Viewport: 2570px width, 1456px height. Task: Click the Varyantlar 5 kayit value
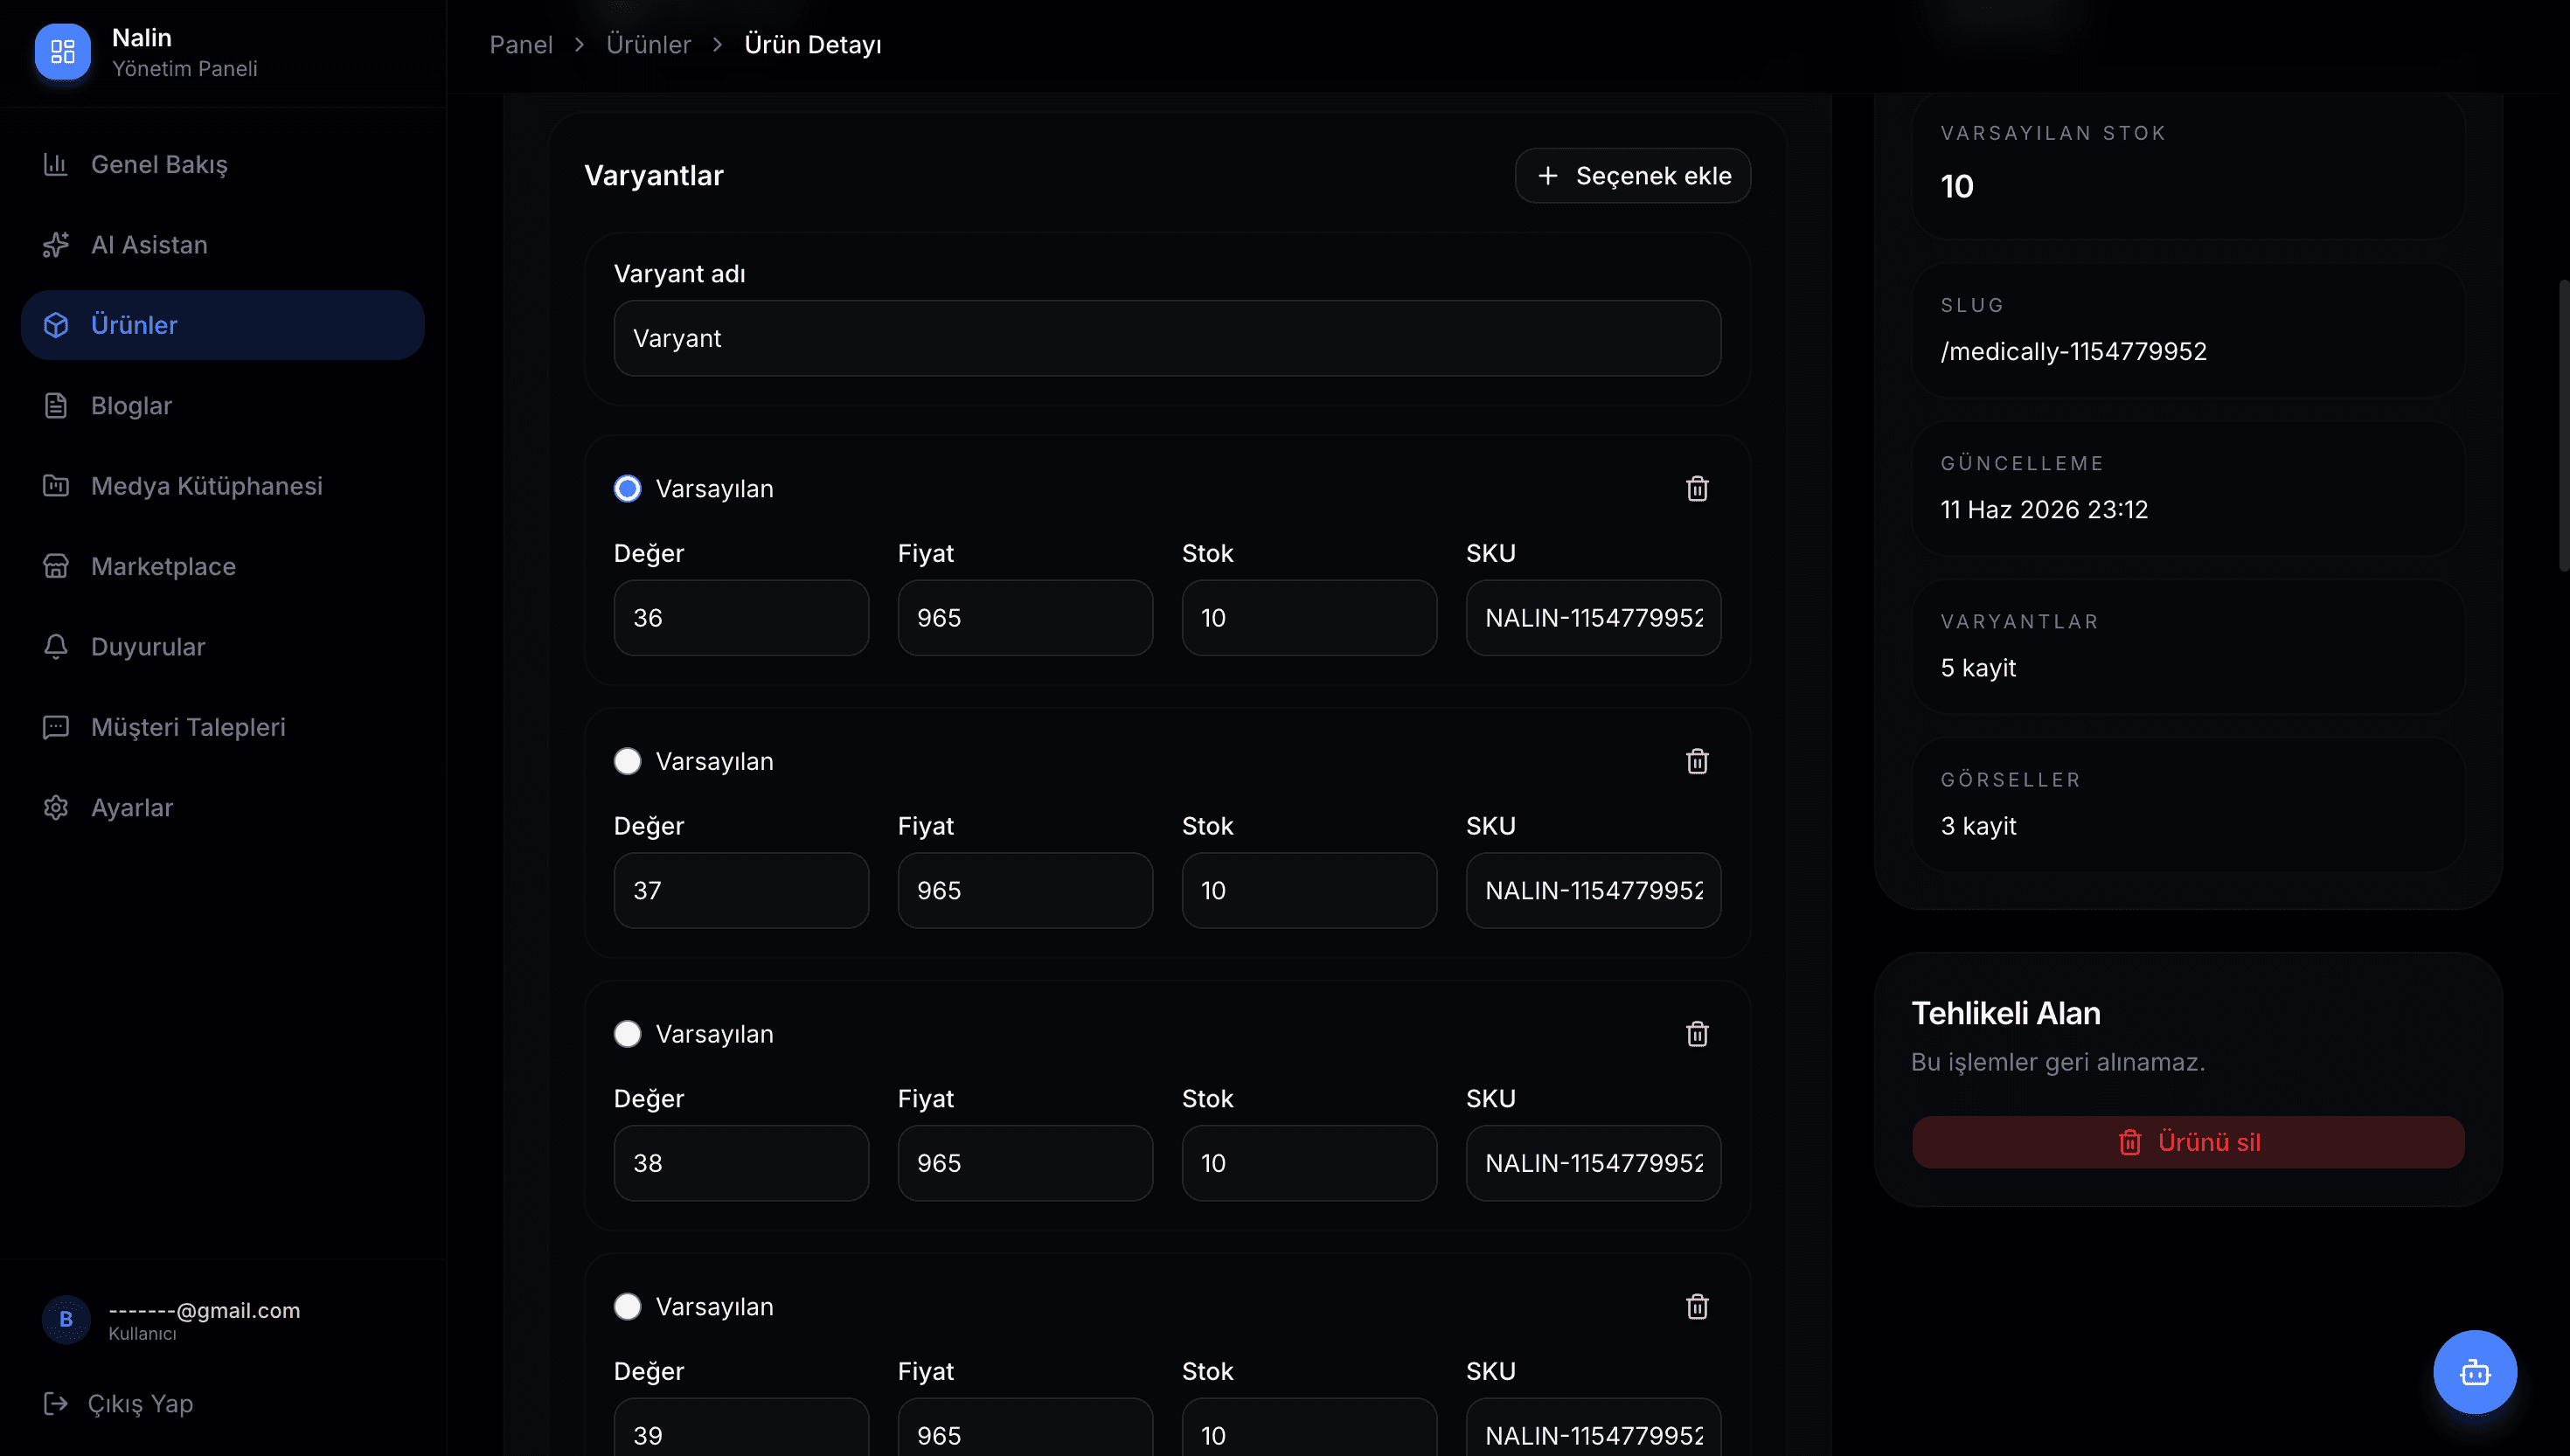pyautogui.click(x=1978, y=668)
